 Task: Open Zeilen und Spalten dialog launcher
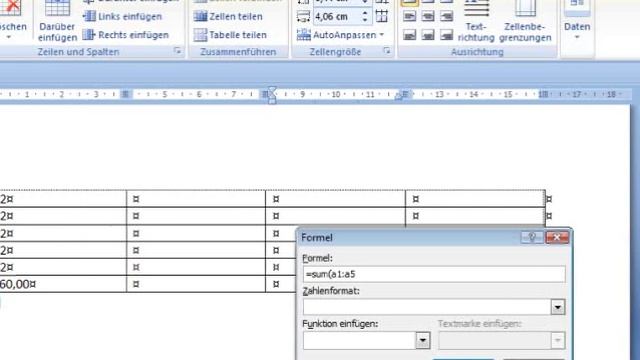(x=177, y=51)
